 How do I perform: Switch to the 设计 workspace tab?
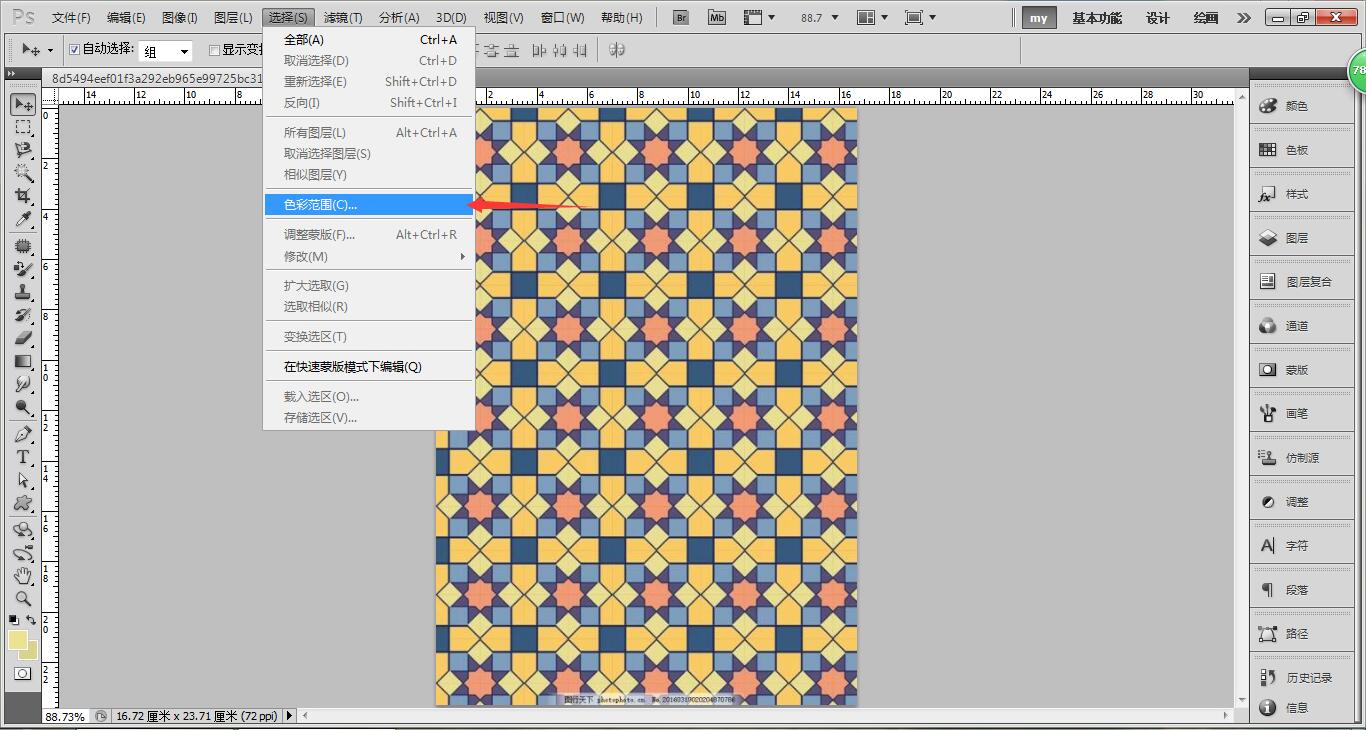[1157, 17]
